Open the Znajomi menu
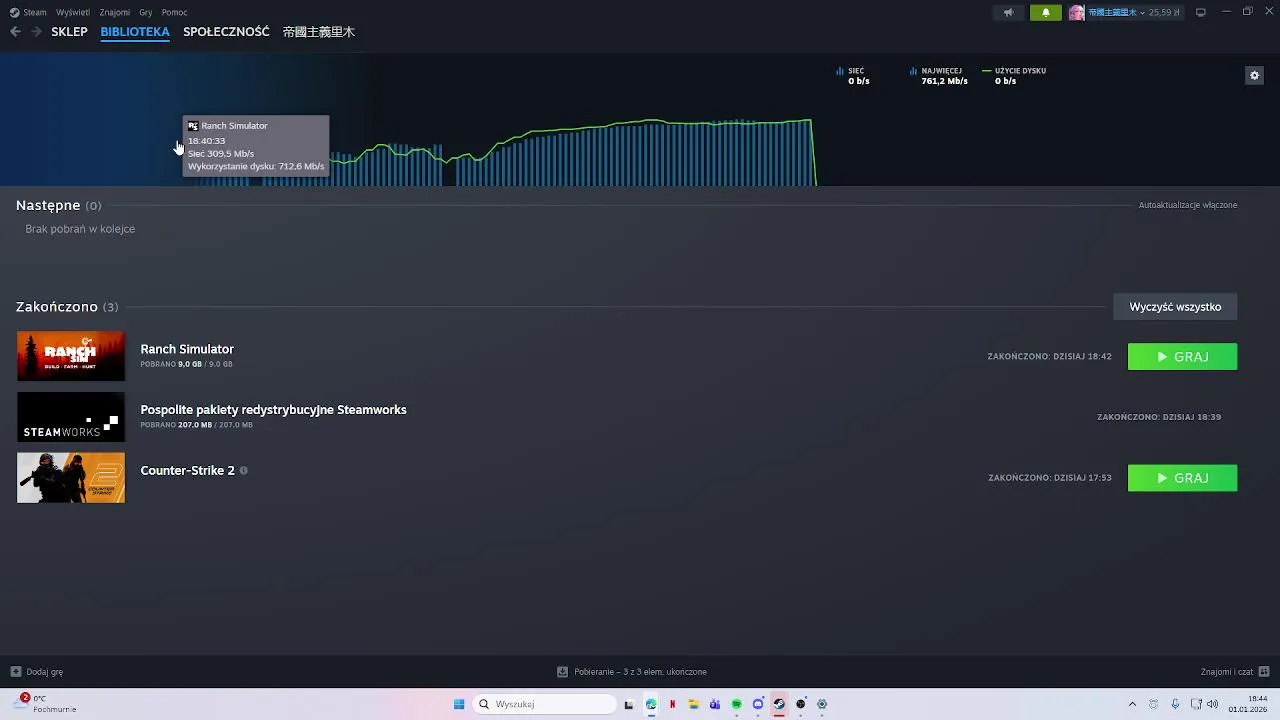1280x720 pixels. tap(115, 12)
